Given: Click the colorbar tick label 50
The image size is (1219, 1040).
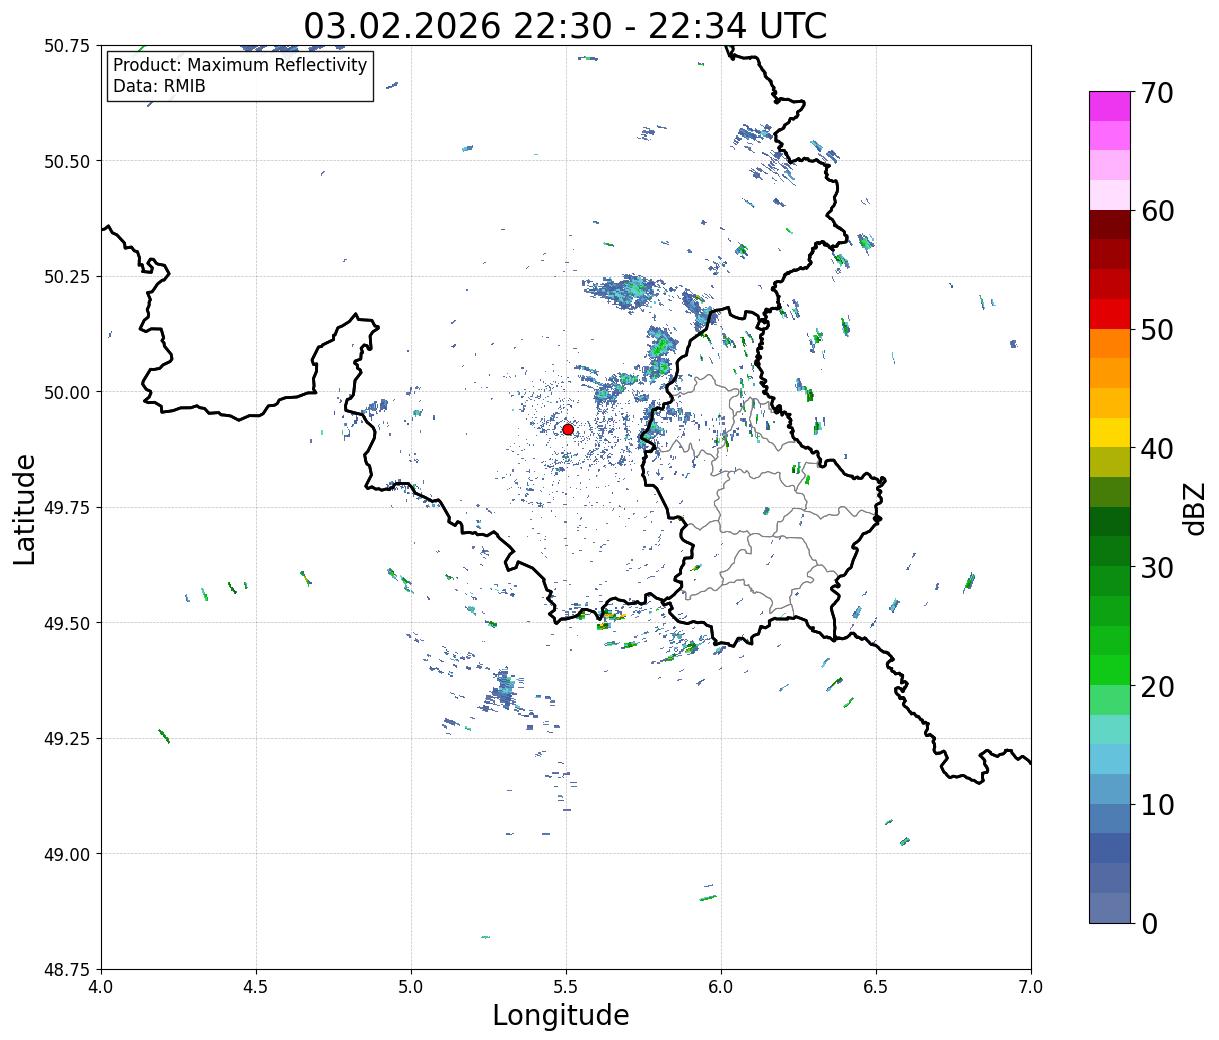Looking at the screenshot, I should coord(1157,330).
